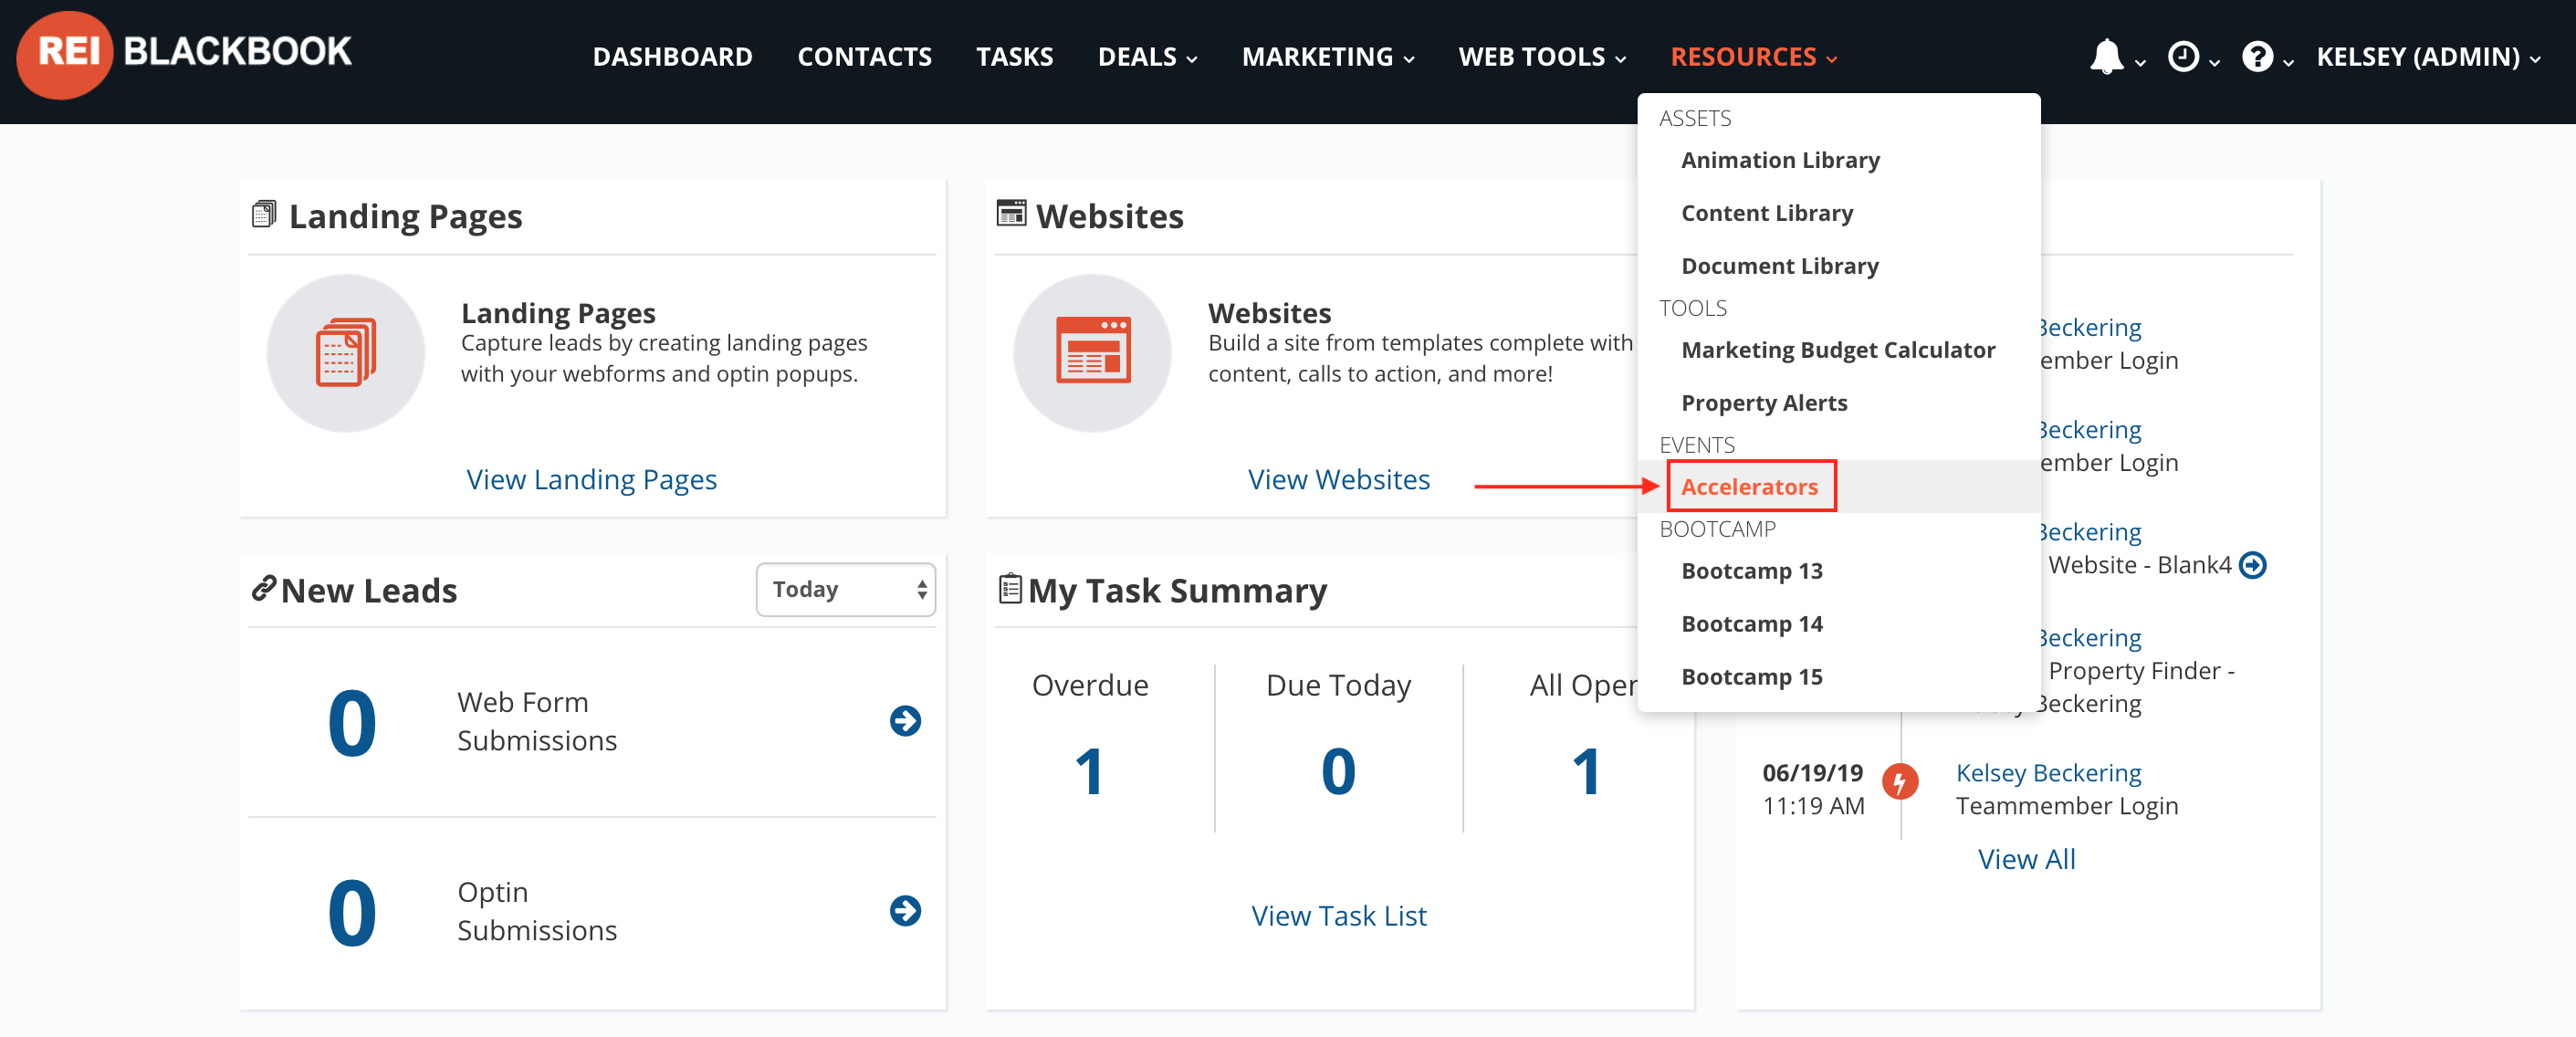Open the Contacts page
This screenshot has height=1037, width=2576.
864,57
